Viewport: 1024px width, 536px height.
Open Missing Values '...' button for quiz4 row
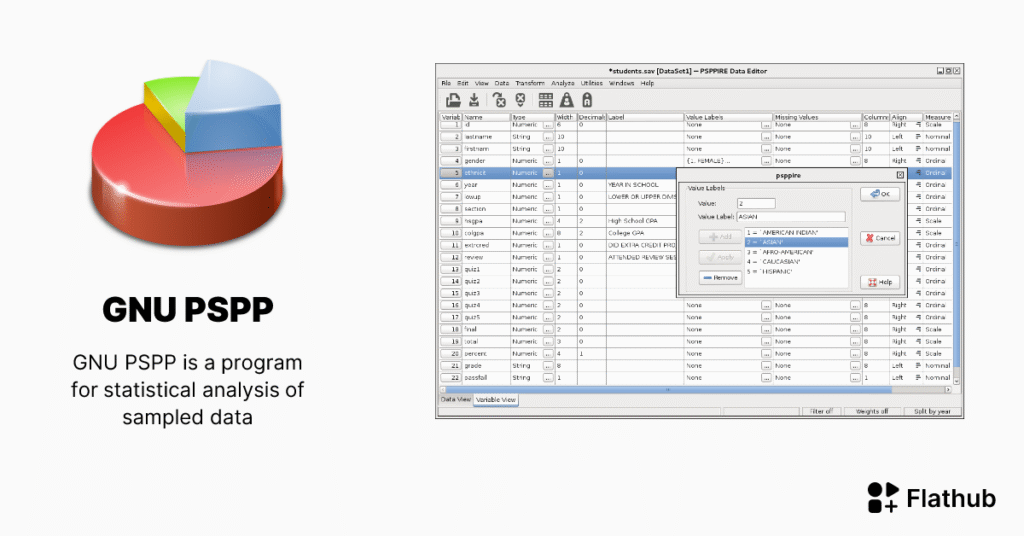tap(853, 305)
